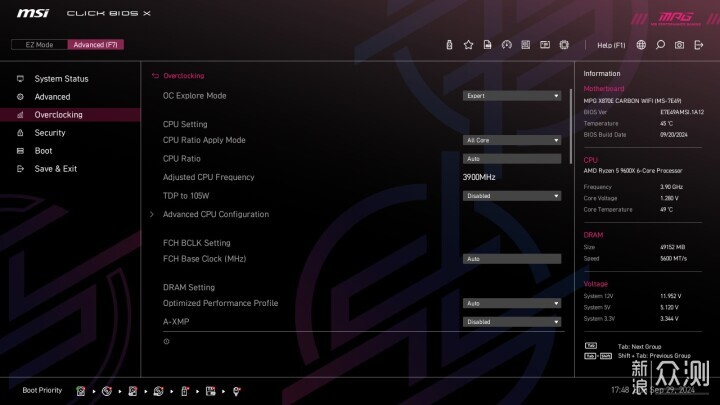Click the System 12V 11.952 V reading
Viewport: 720px width, 405px height.
(x=670, y=296)
